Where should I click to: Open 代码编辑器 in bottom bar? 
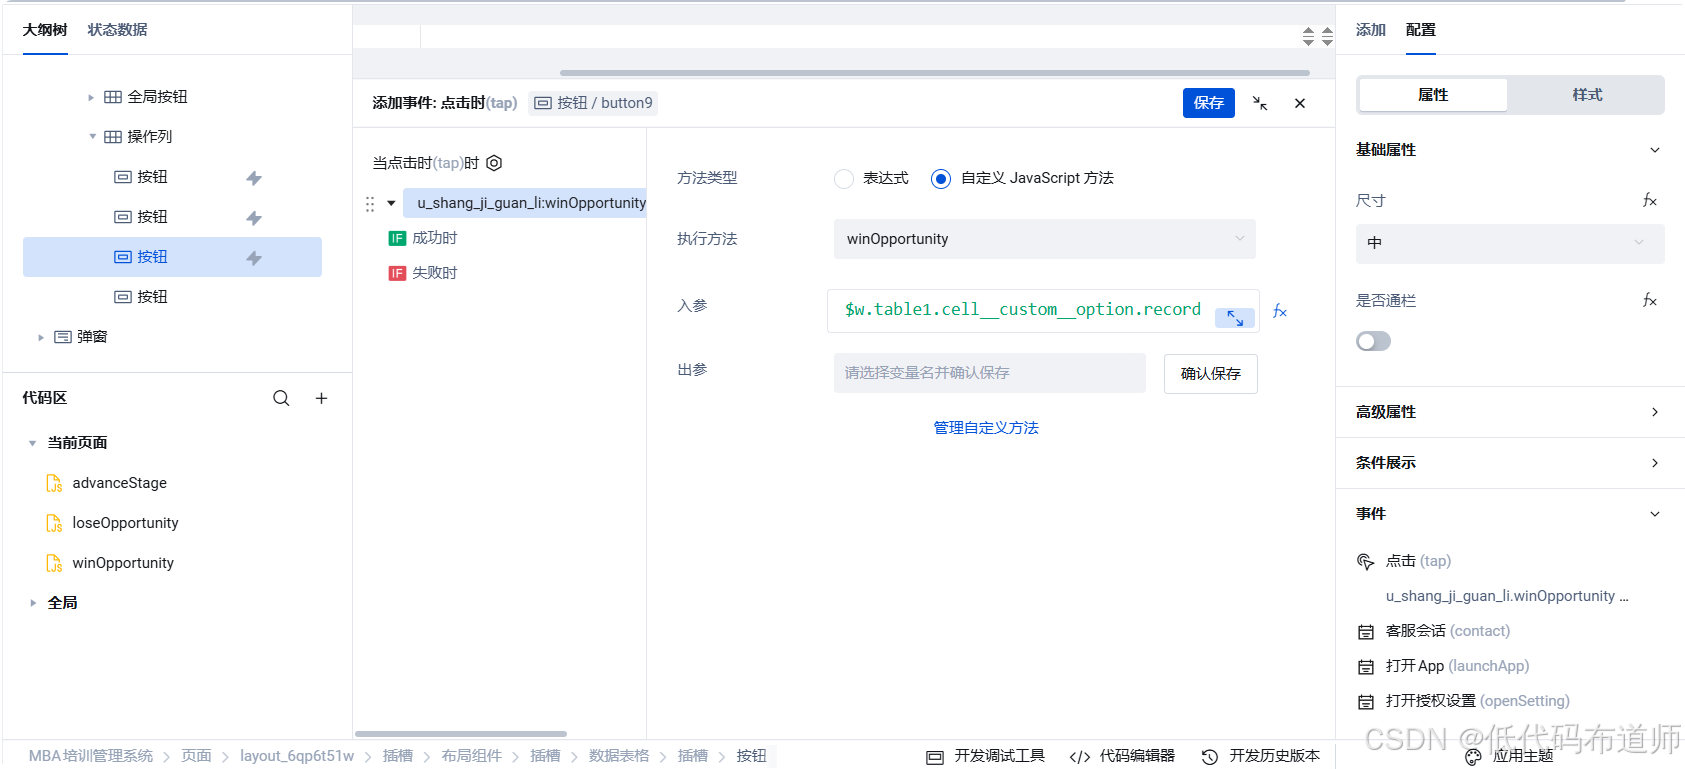click(1122, 756)
